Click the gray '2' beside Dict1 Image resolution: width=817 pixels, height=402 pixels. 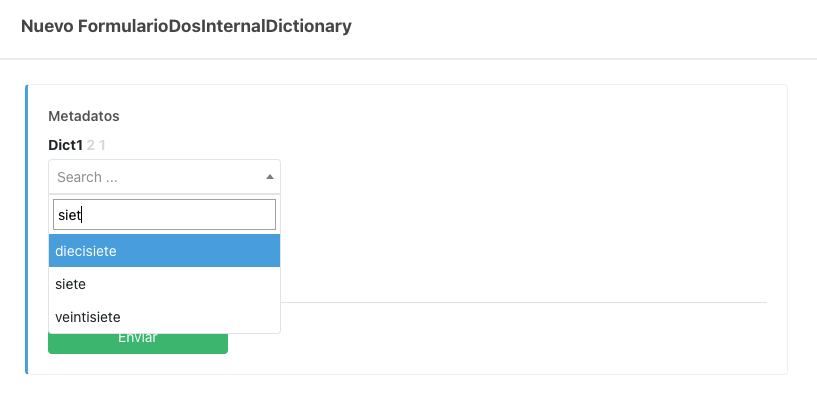pyautogui.click(x=91, y=145)
